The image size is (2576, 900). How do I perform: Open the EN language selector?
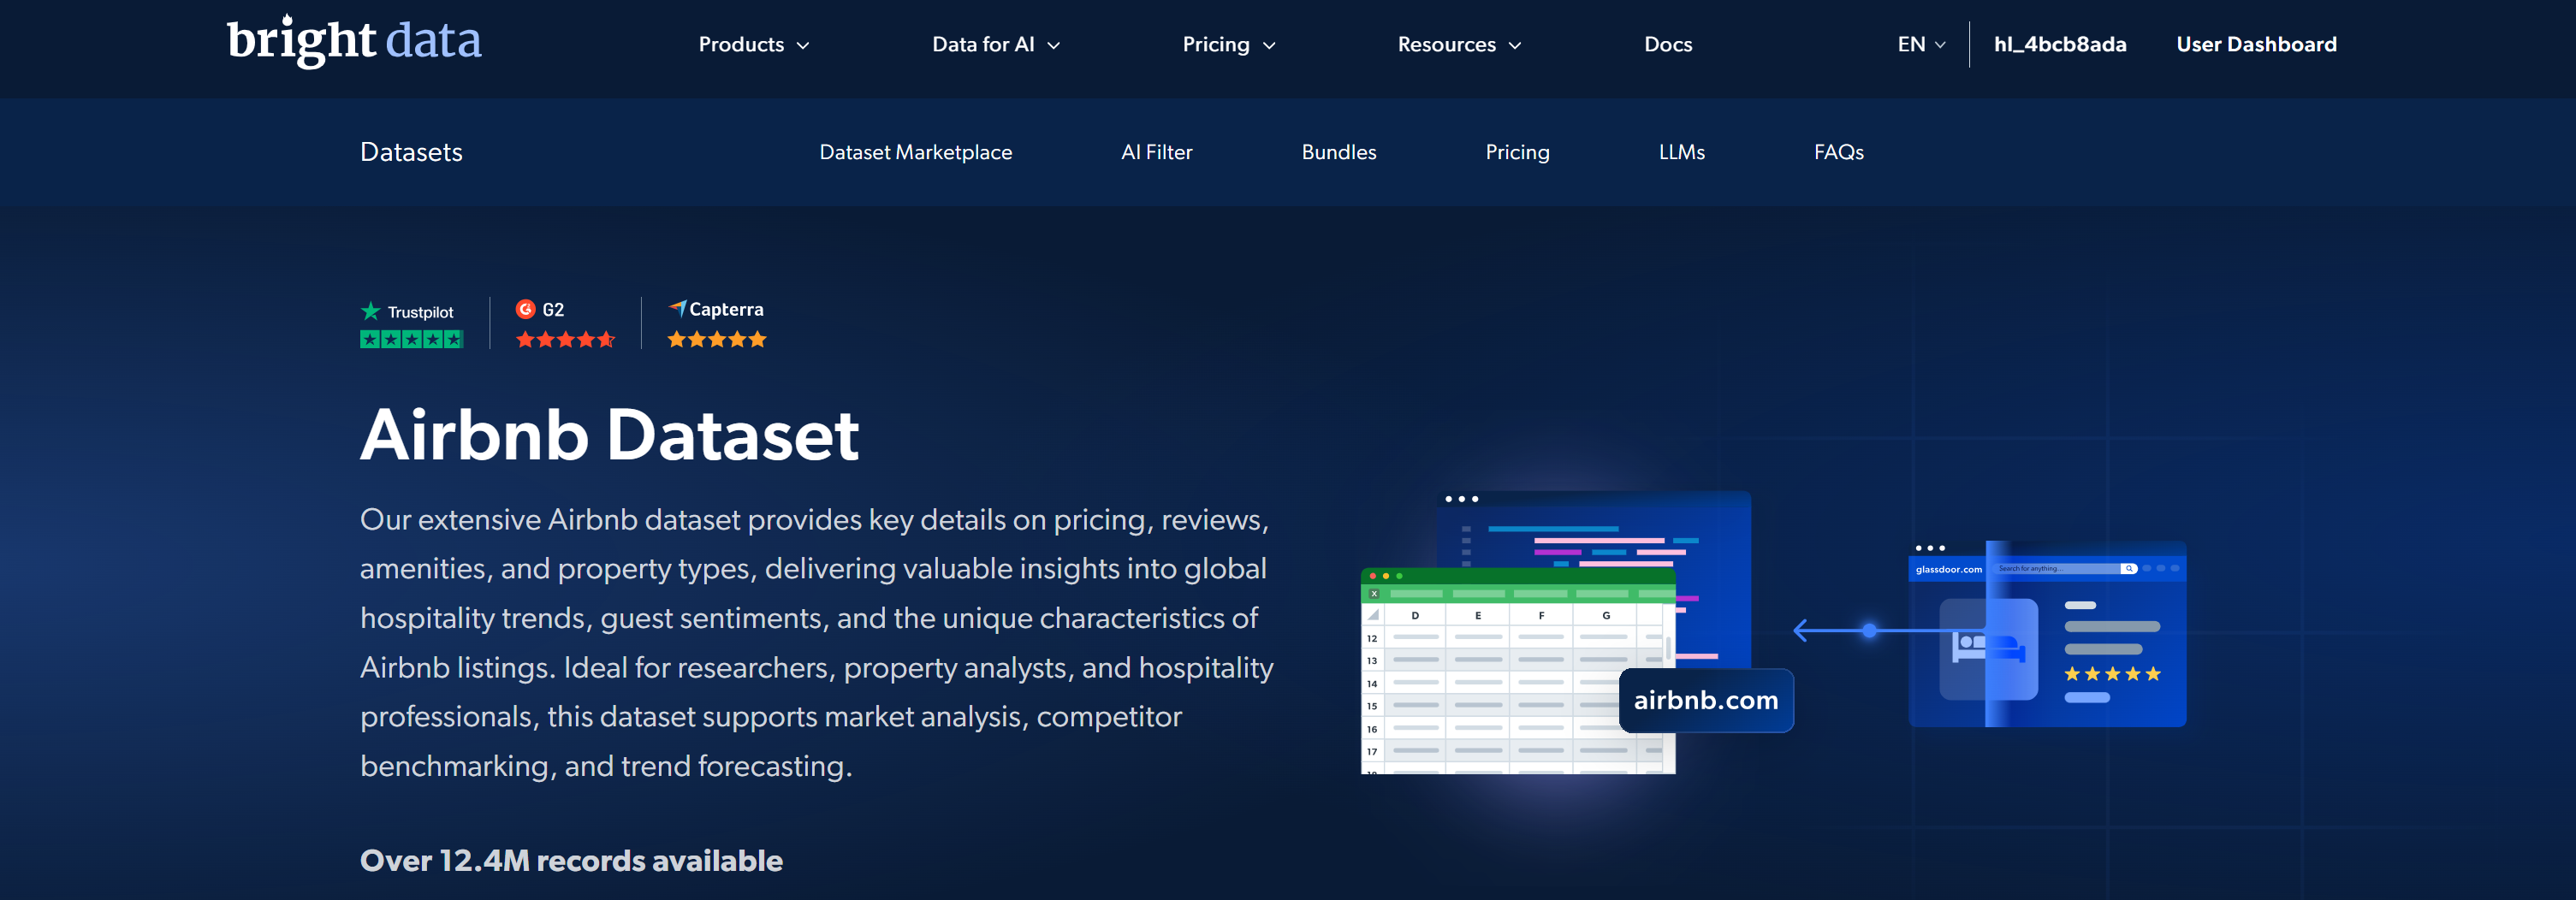[1920, 44]
